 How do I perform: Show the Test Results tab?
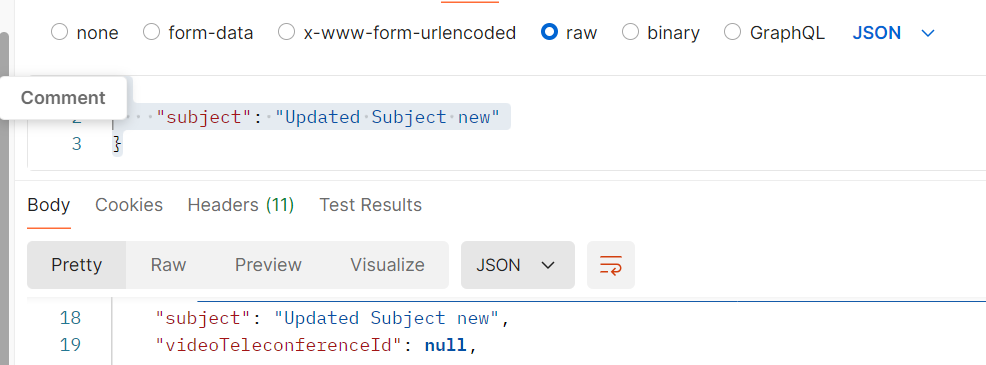coord(370,205)
